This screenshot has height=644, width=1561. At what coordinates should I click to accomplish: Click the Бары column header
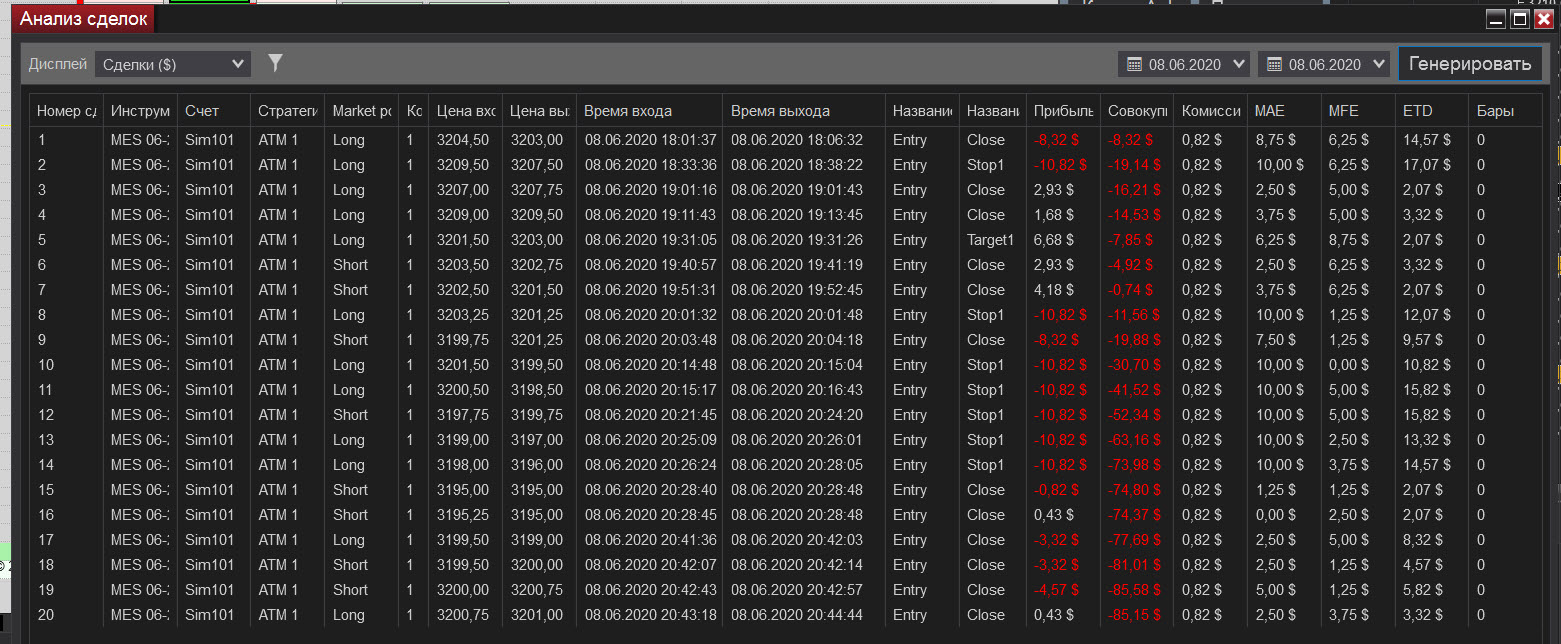(1505, 111)
